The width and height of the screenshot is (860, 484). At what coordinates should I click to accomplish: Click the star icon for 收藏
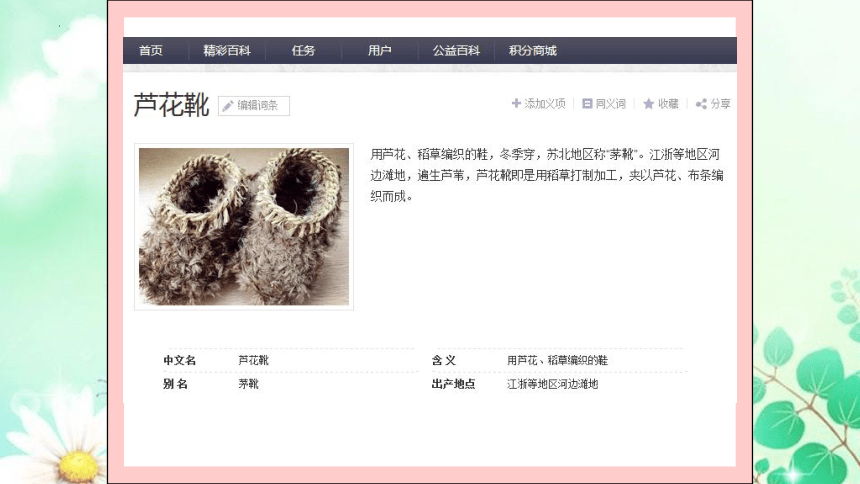648,104
